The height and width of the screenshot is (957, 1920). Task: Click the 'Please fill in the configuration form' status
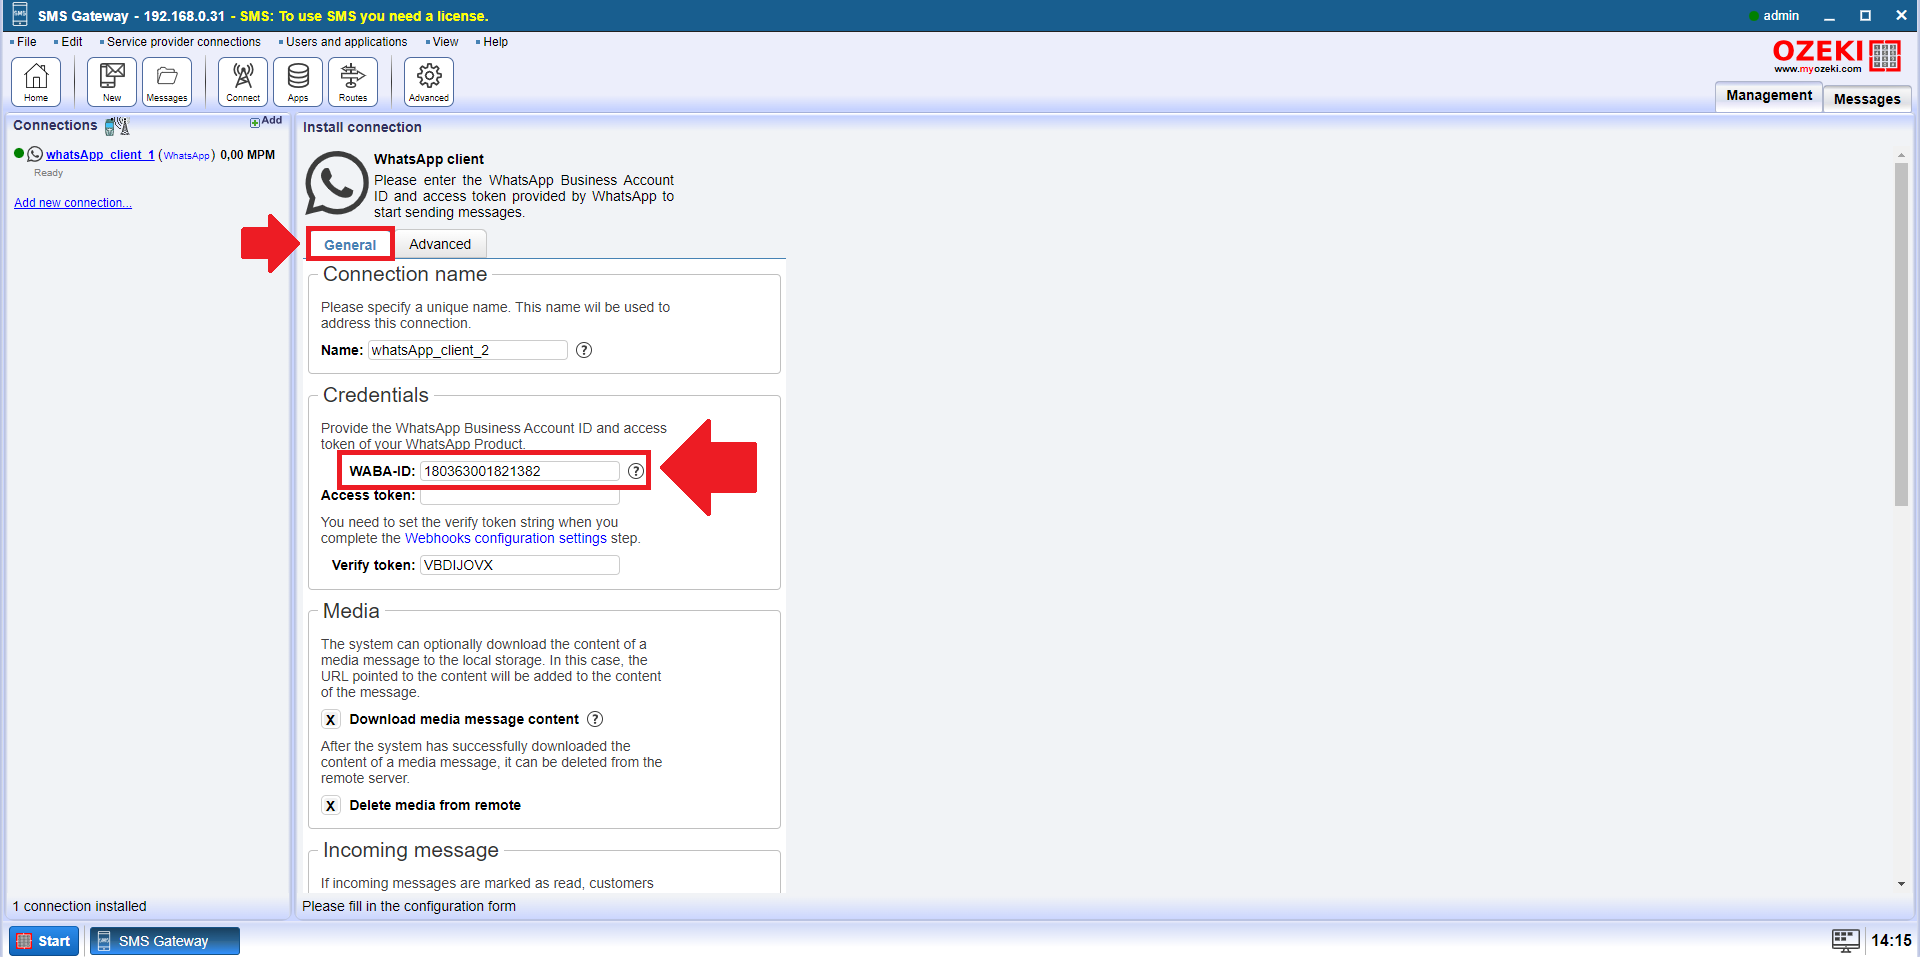(x=409, y=906)
